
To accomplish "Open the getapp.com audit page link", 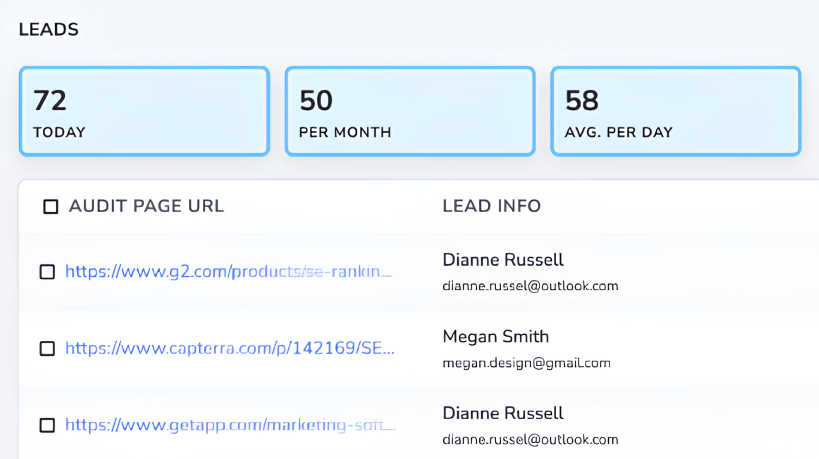I will (230, 425).
